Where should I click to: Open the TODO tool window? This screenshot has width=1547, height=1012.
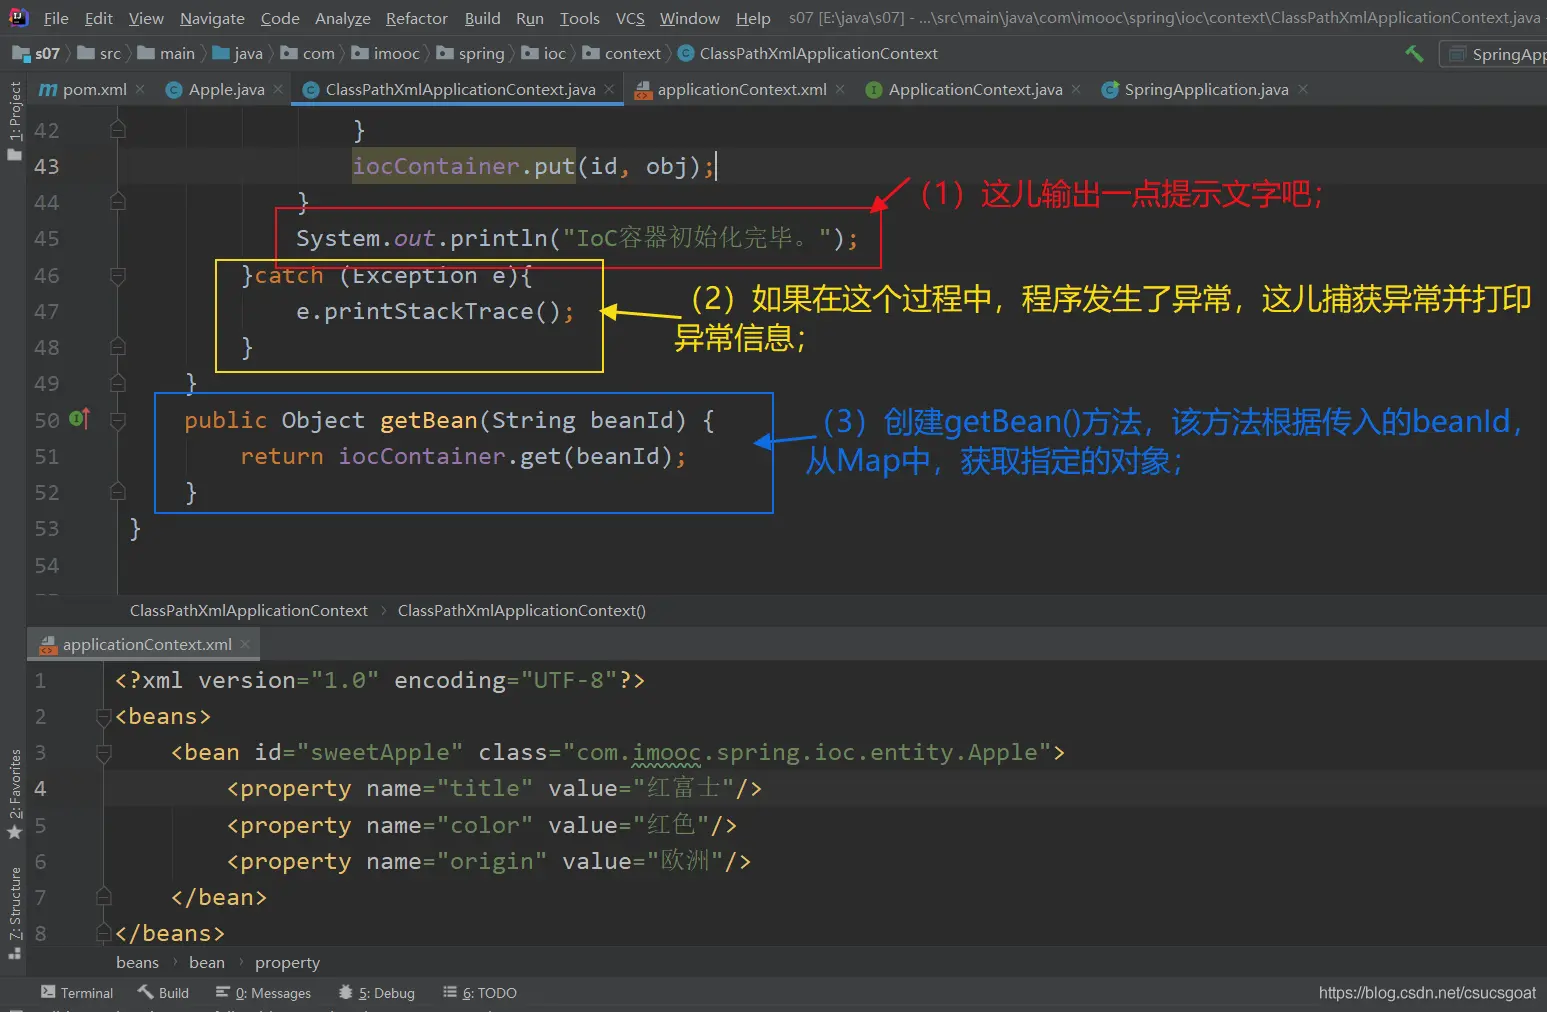pos(480,993)
